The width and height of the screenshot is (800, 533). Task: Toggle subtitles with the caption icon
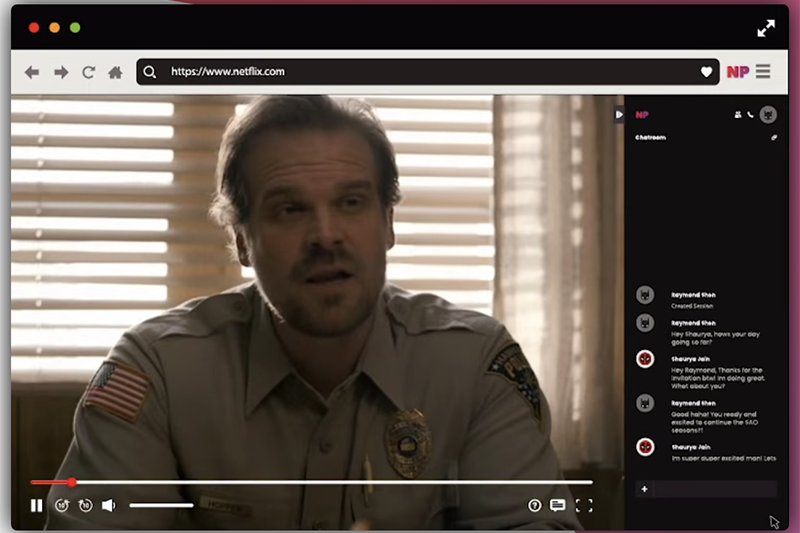[x=558, y=505]
